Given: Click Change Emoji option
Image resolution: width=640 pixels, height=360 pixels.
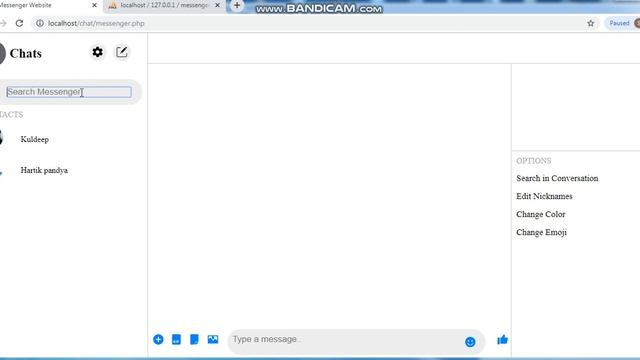Looking at the screenshot, I should (541, 232).
